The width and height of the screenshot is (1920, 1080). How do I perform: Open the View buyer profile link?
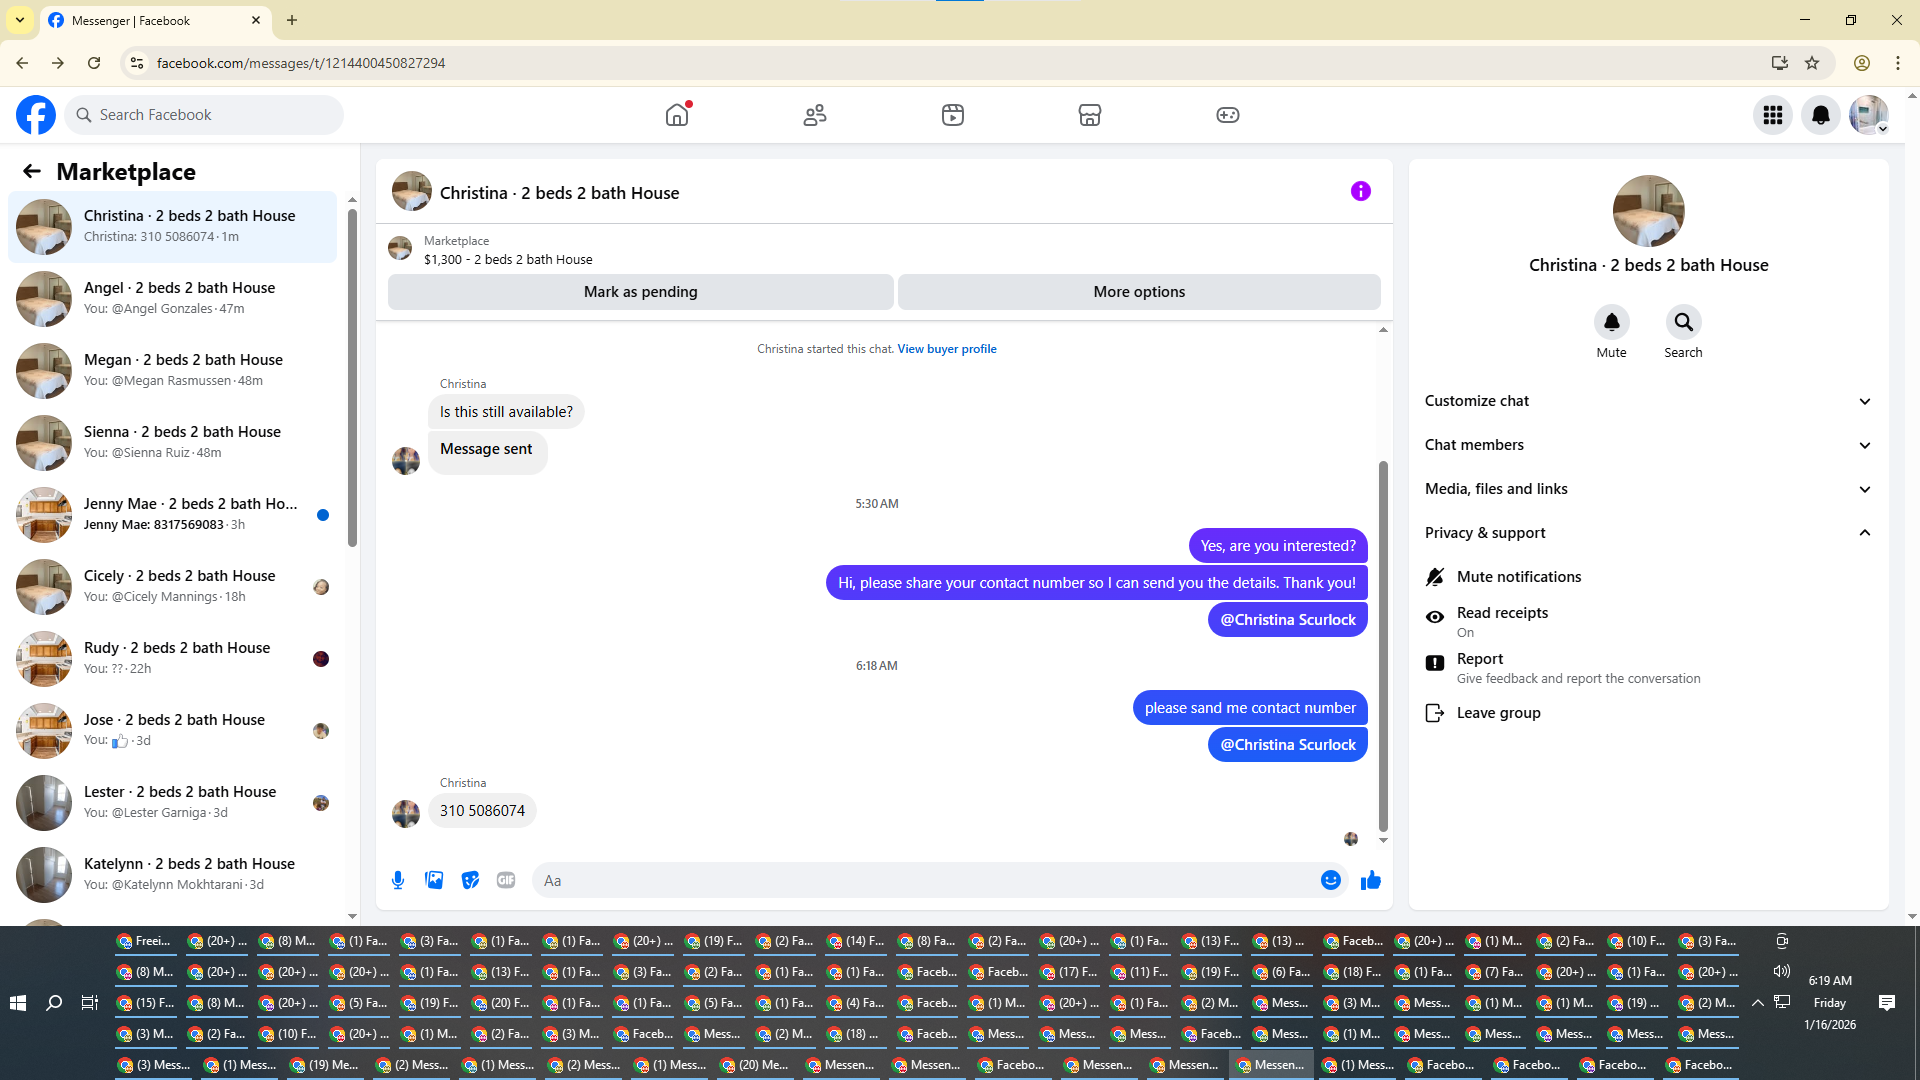[946, 349]
